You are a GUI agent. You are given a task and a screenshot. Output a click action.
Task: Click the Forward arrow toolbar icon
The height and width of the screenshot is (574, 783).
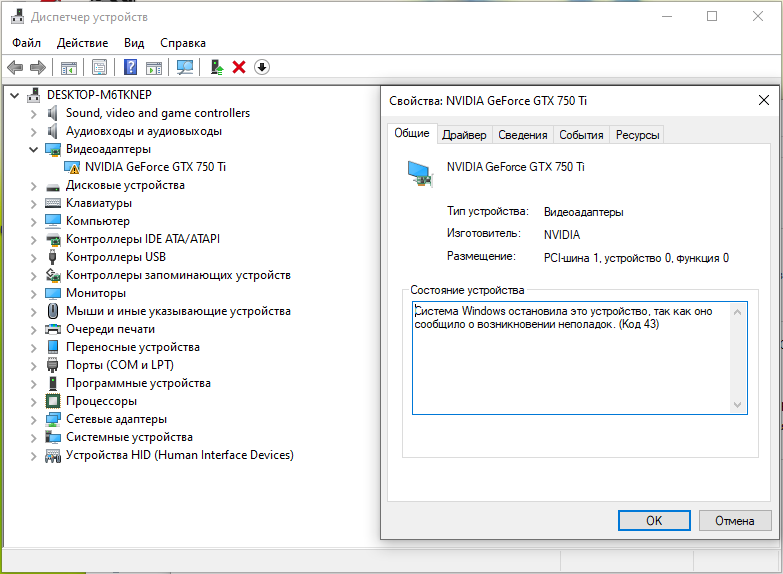(x=38, y=67)
